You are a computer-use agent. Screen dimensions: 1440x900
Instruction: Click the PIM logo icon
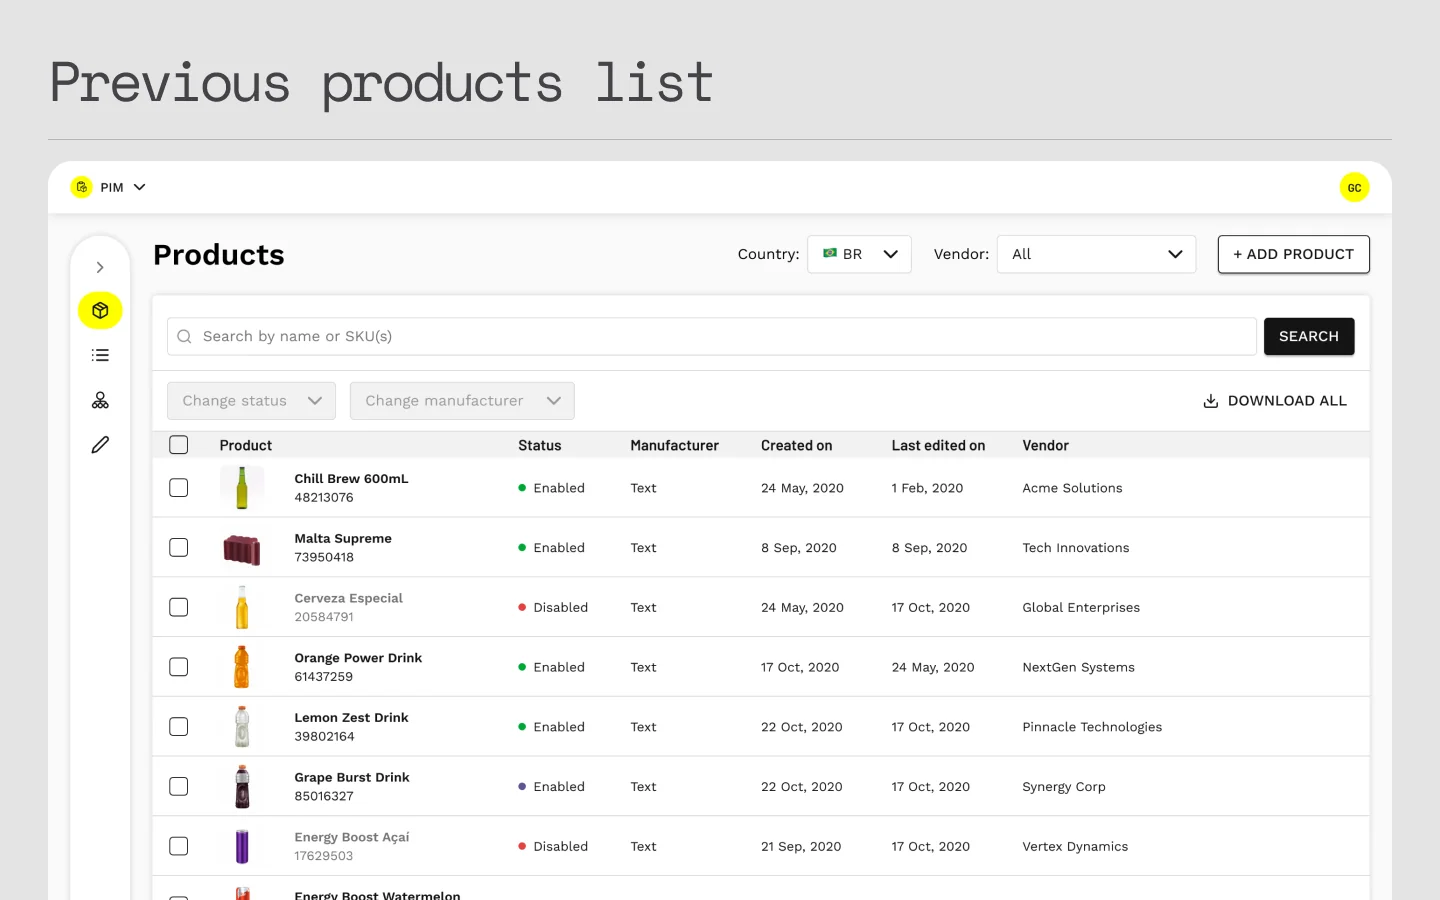click(x=82, y=187)
